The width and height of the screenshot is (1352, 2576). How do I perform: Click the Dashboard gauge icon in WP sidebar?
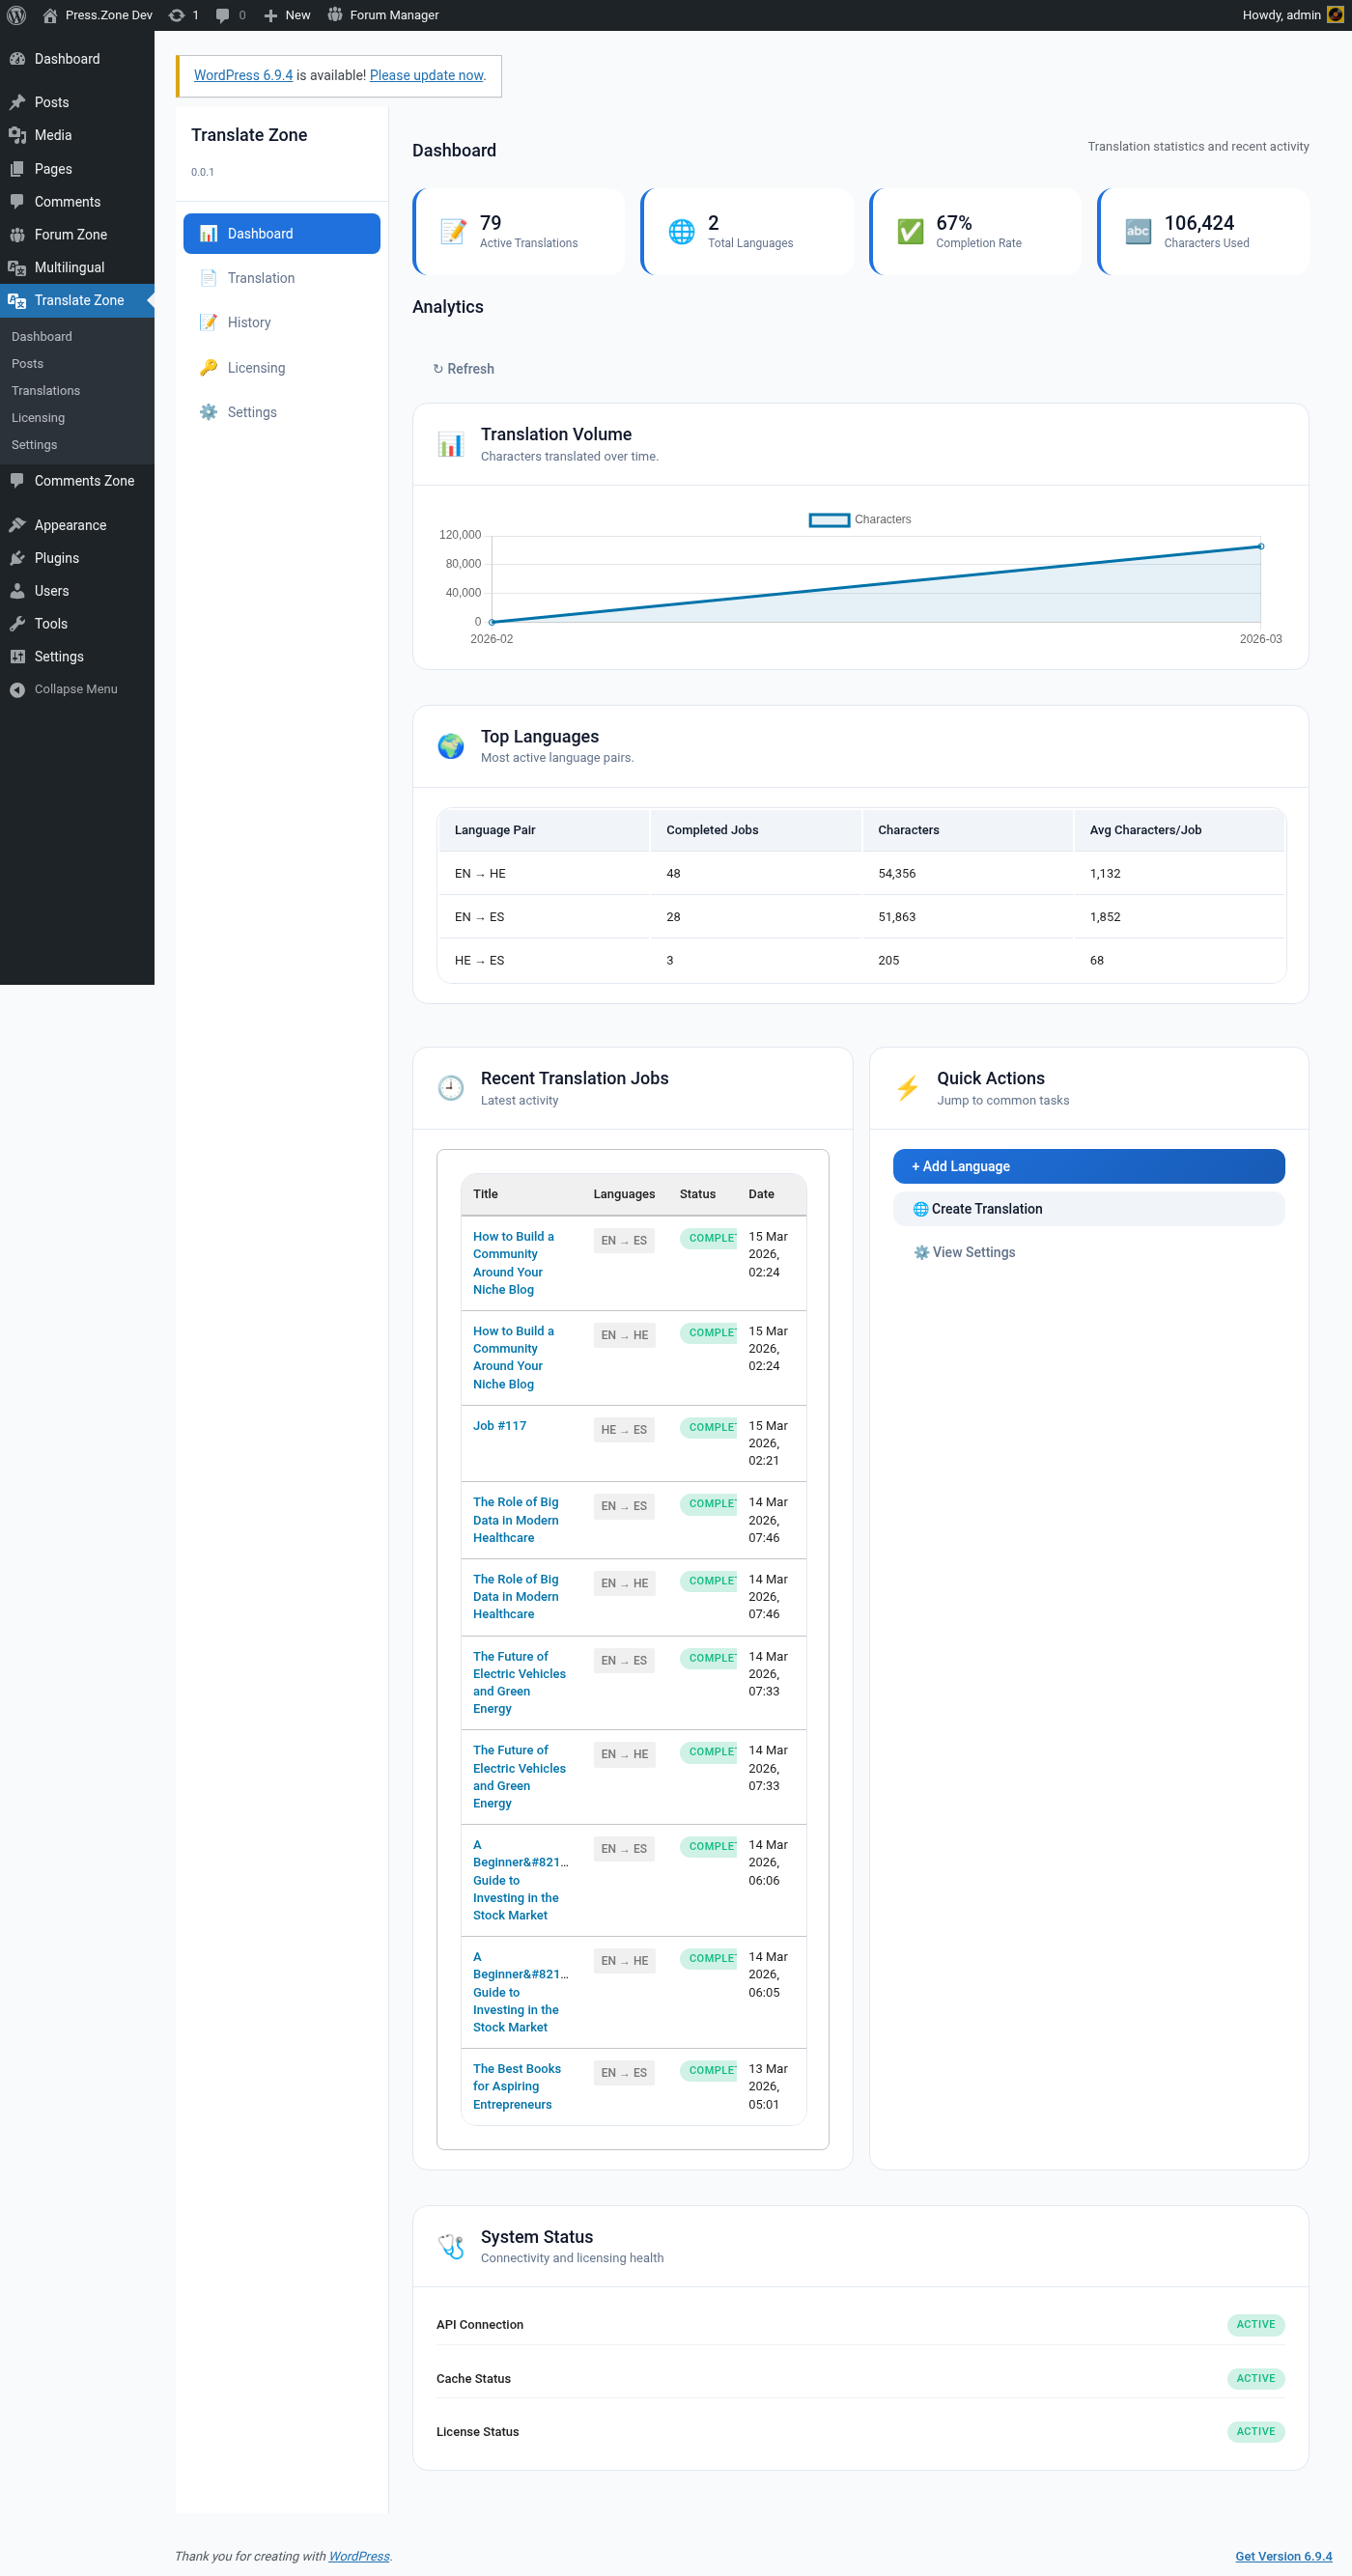[17, 59]
